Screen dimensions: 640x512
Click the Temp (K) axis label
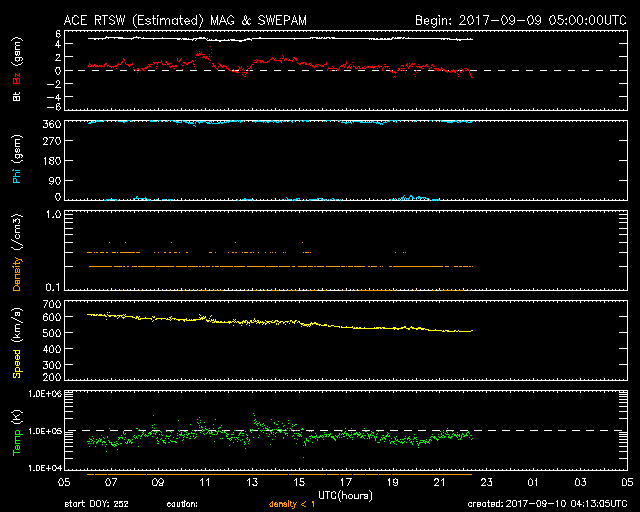coord(16,430)
